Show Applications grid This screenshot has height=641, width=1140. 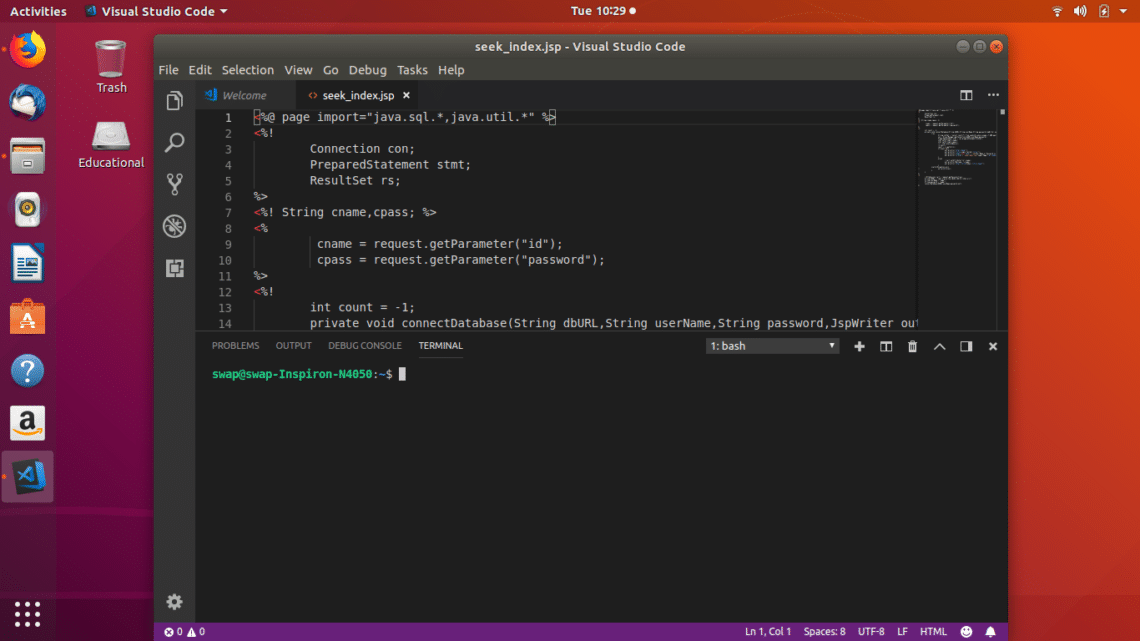pyautogui.click(x=28, y=614)
